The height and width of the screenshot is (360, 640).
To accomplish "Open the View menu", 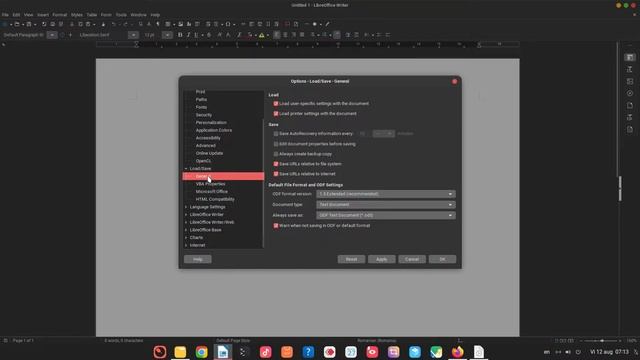I will 29,15.
